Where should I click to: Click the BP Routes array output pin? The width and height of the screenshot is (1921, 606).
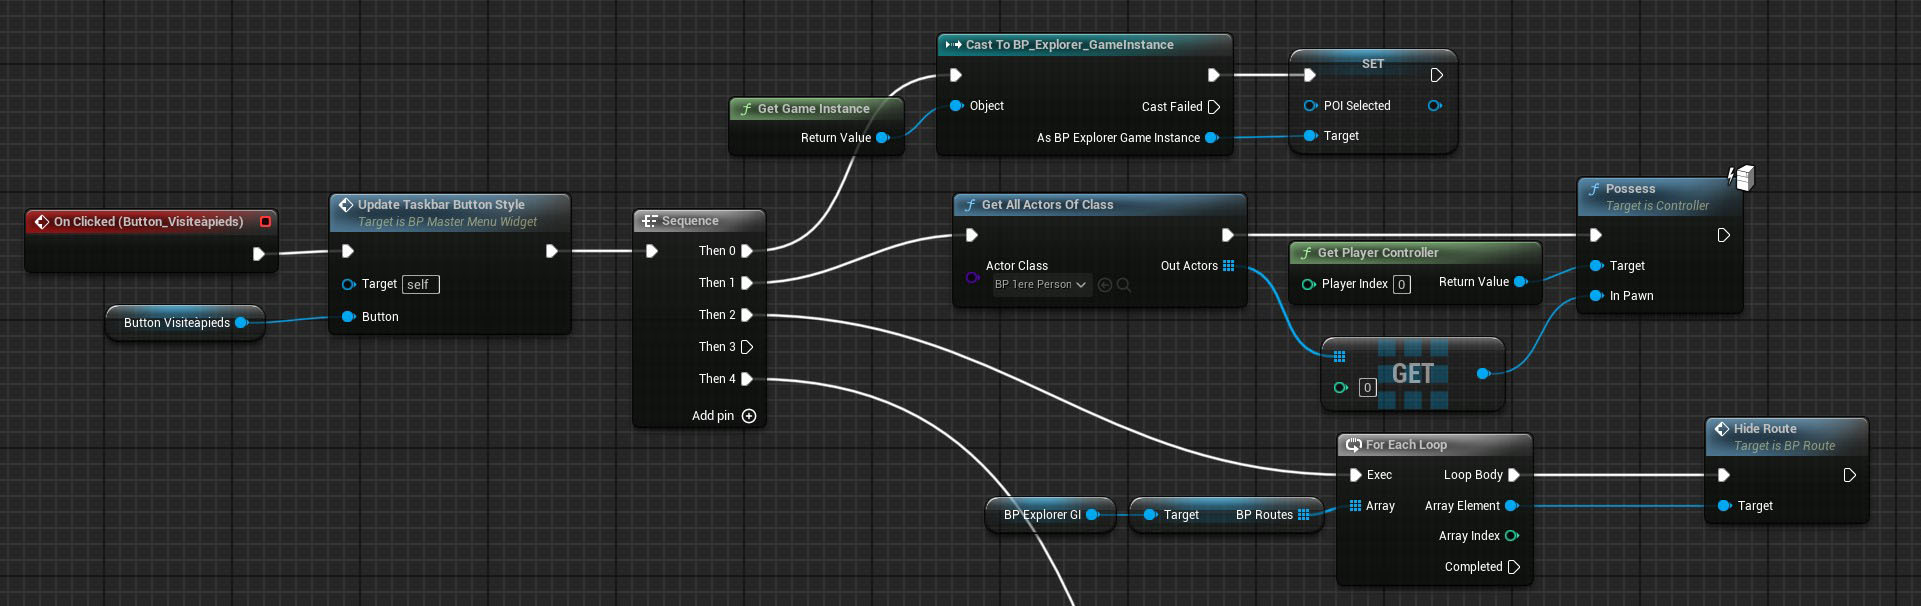tap(1303, 515)
